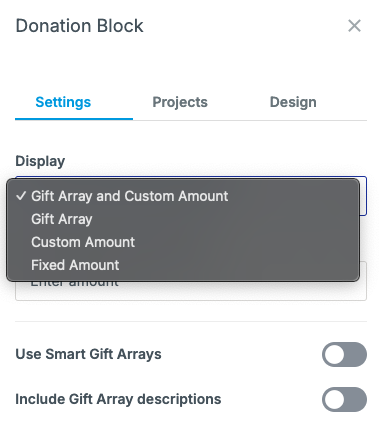The image size is (380, 421).
Task: Click the Enter amount input field
Action: tap(191, 291)
